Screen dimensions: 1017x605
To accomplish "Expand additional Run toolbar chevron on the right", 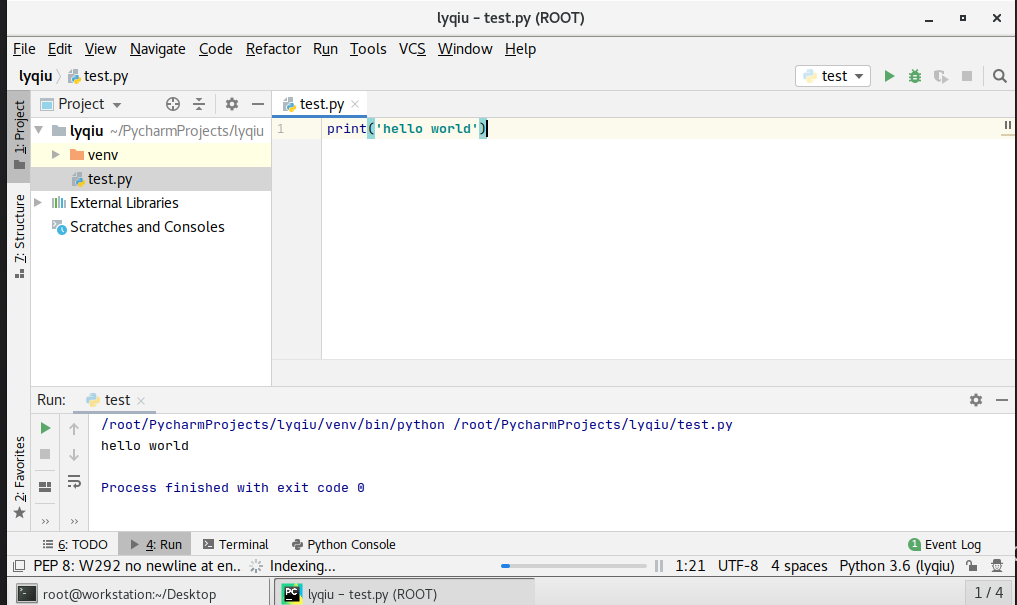I will [x=74, y=521].
